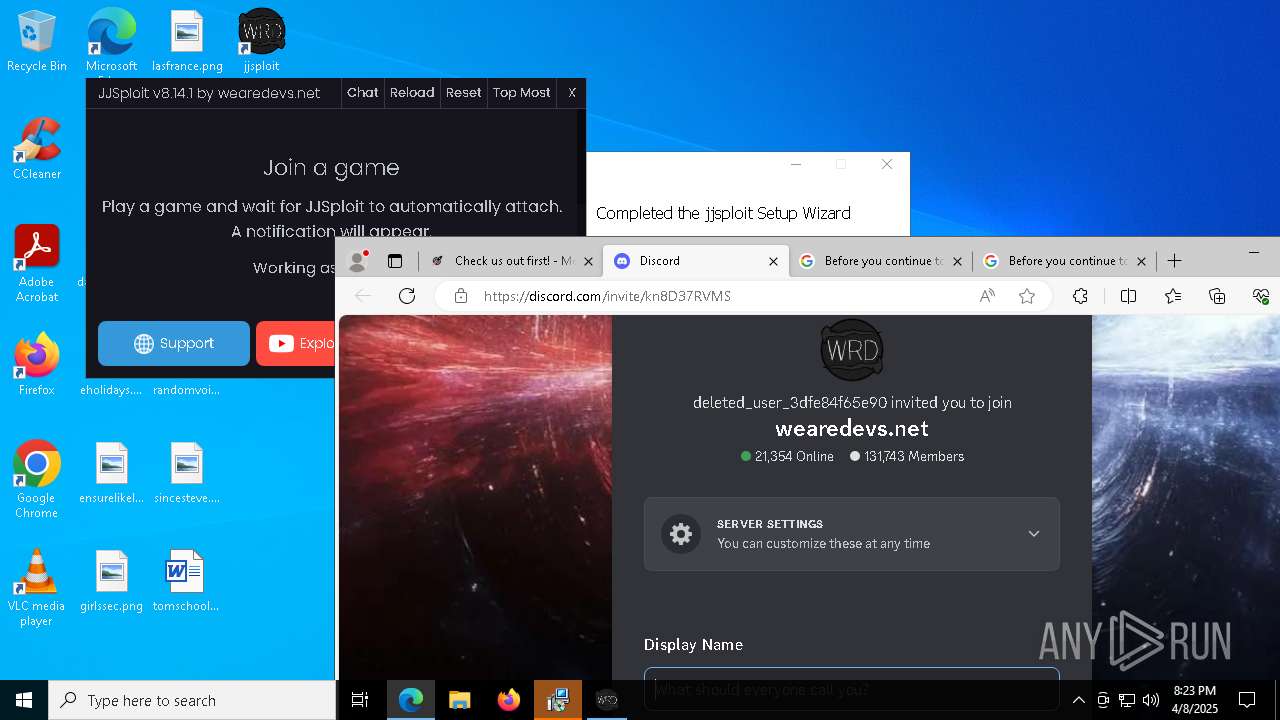Click the Discord Display Name input field
This screenshot has height=720, width=1280.
[851, 689]
